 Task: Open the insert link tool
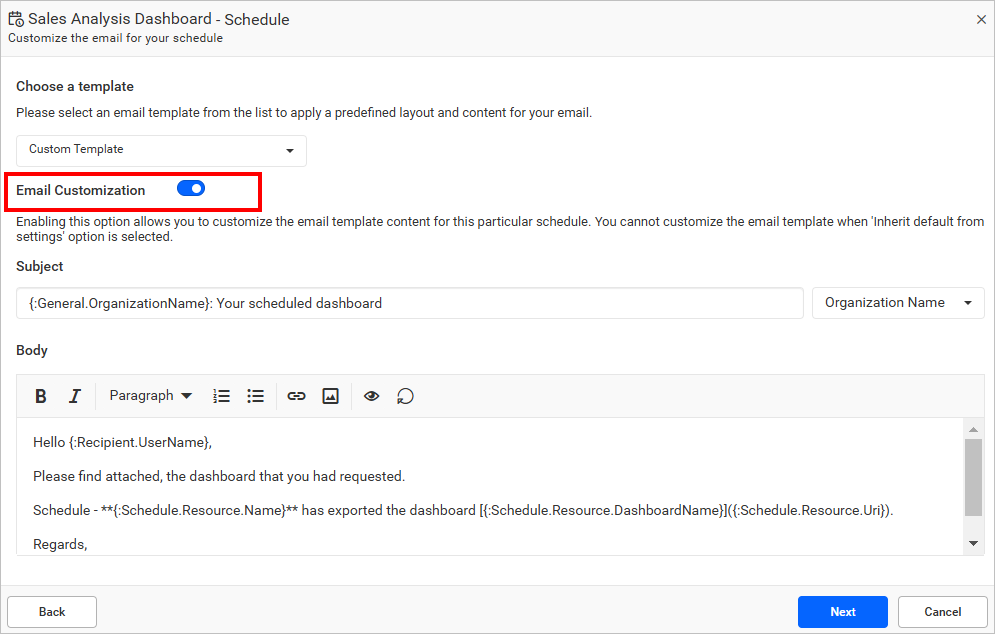tap(296, 395)
